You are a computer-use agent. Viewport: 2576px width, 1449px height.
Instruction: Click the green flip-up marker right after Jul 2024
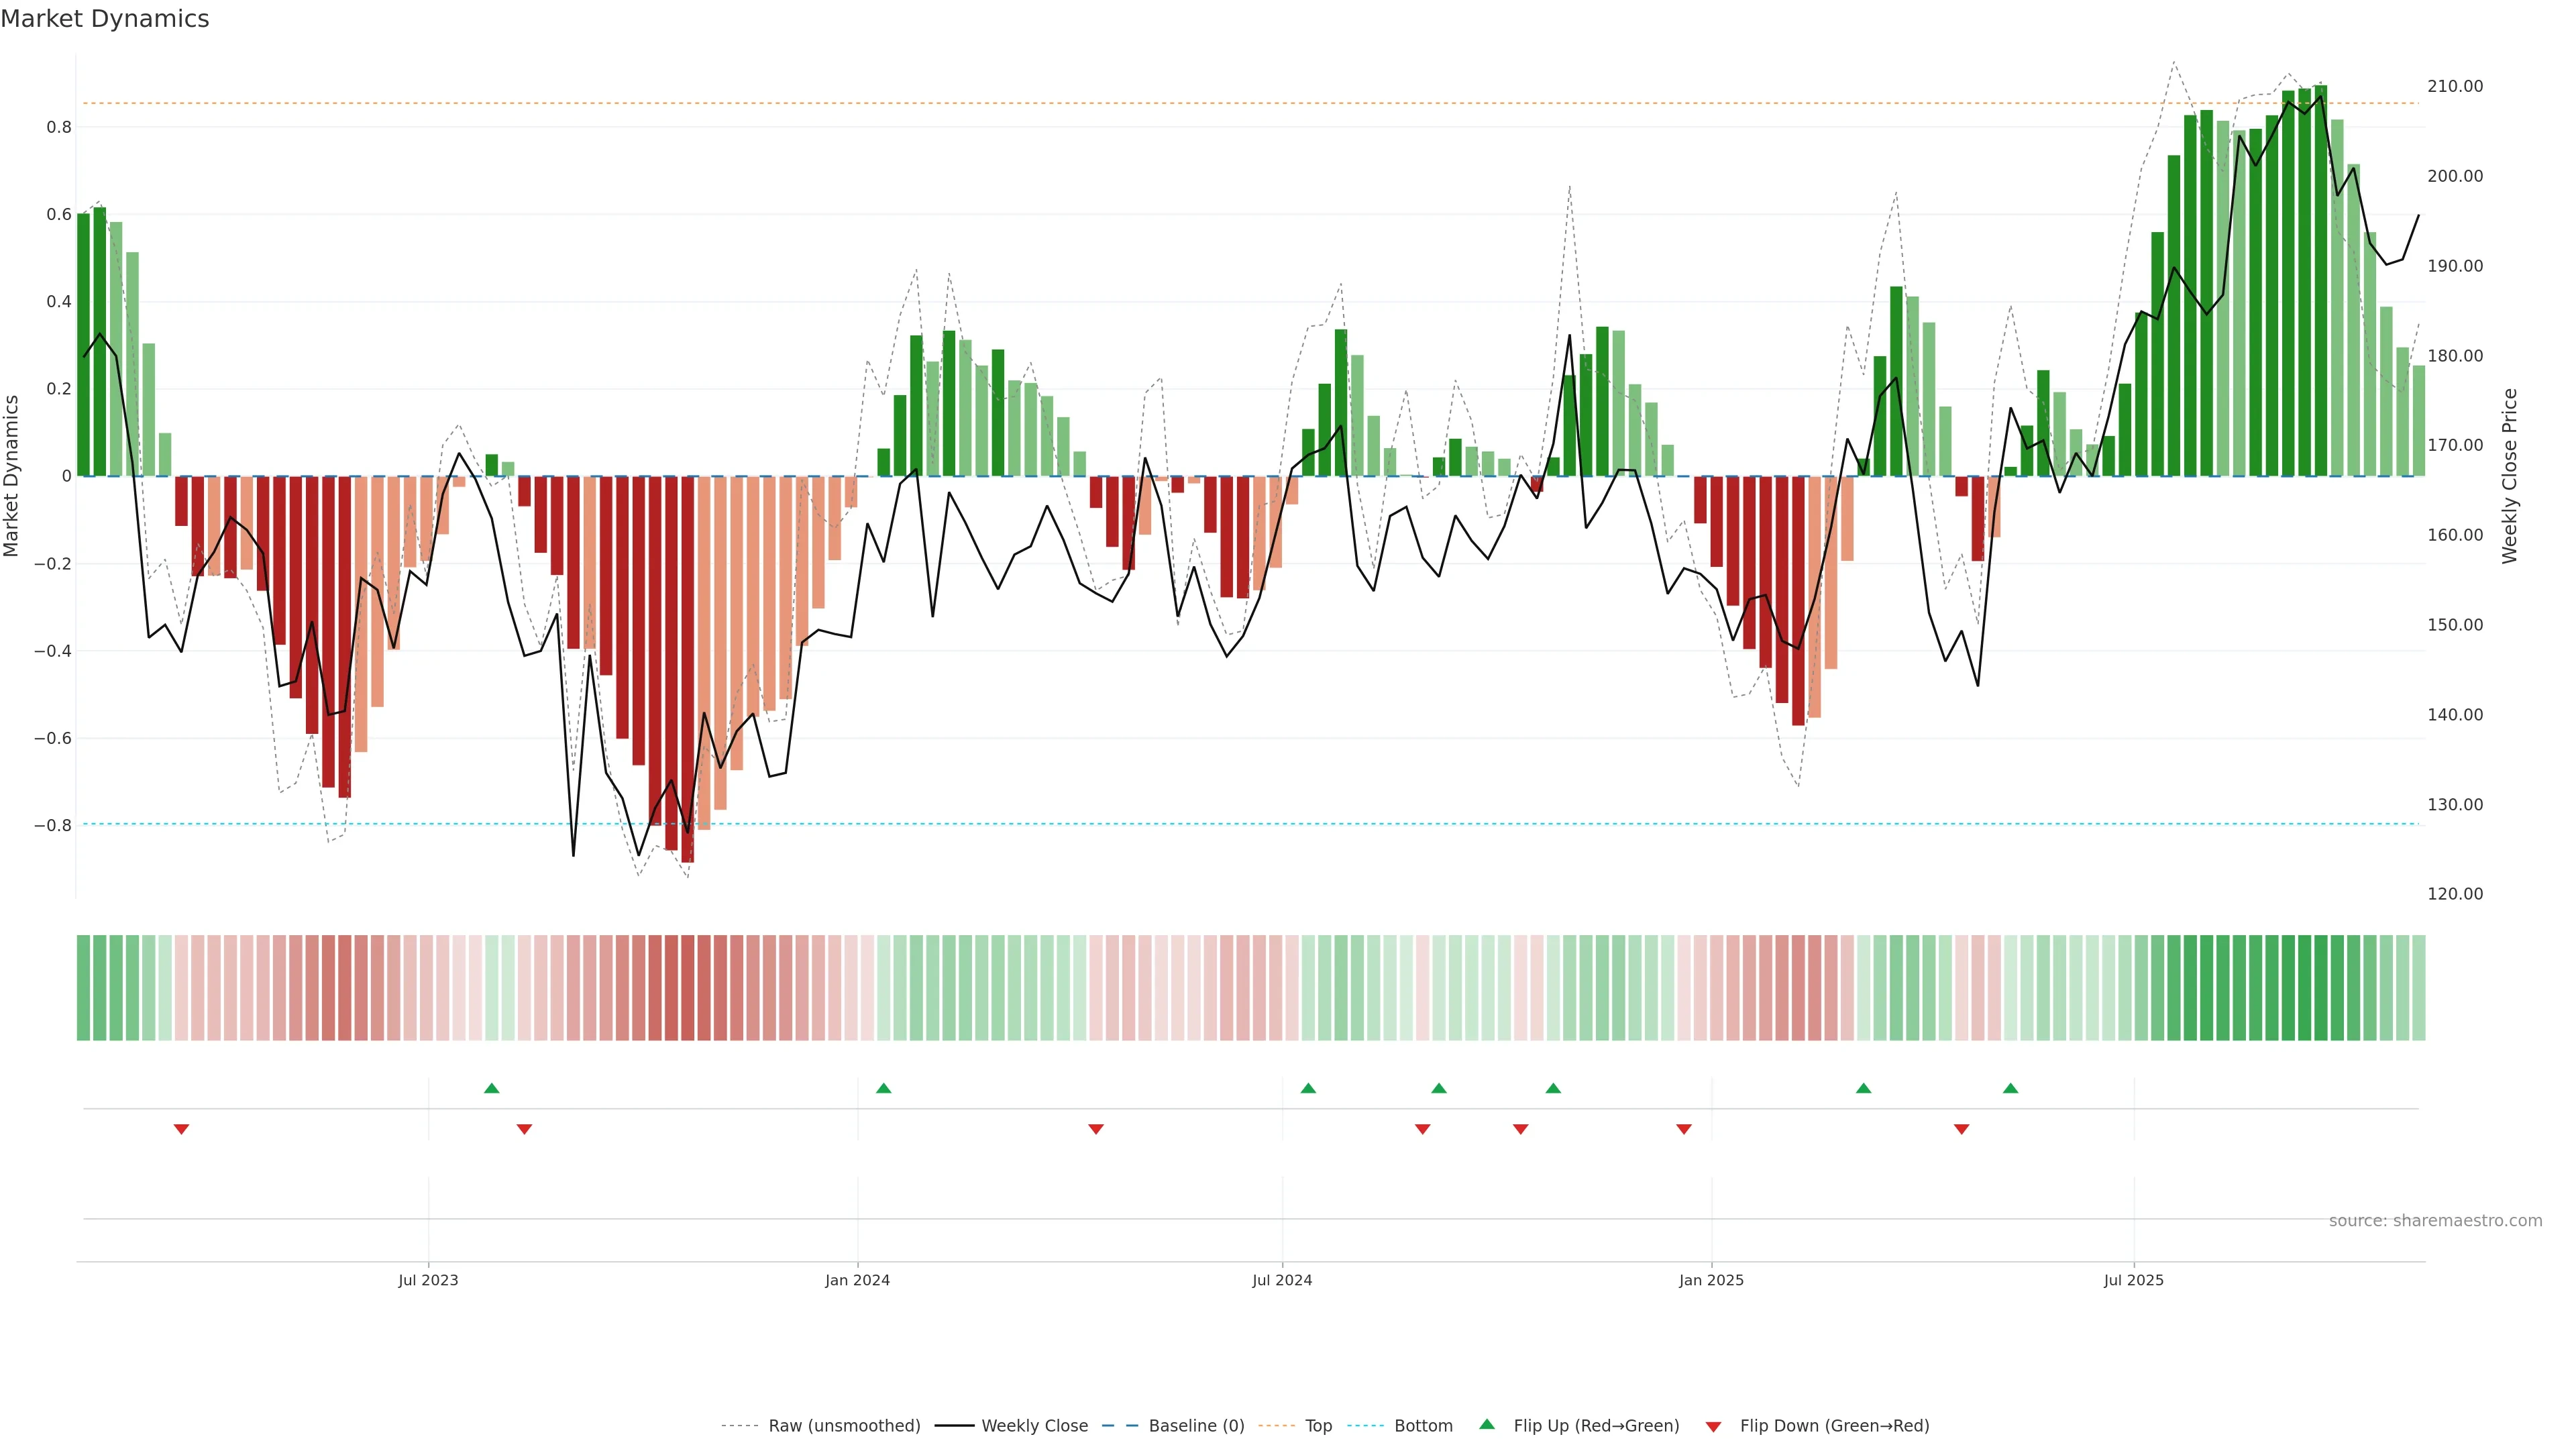[1308, 1088]
